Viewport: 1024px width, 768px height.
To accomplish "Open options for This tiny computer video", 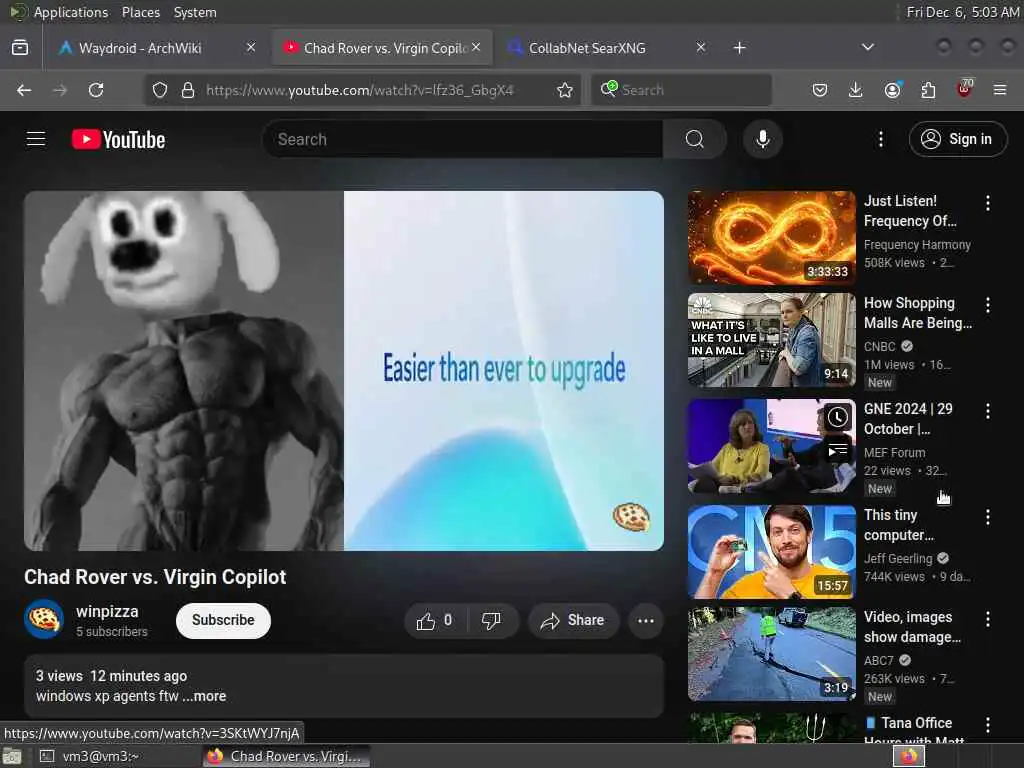I will 987,517.
